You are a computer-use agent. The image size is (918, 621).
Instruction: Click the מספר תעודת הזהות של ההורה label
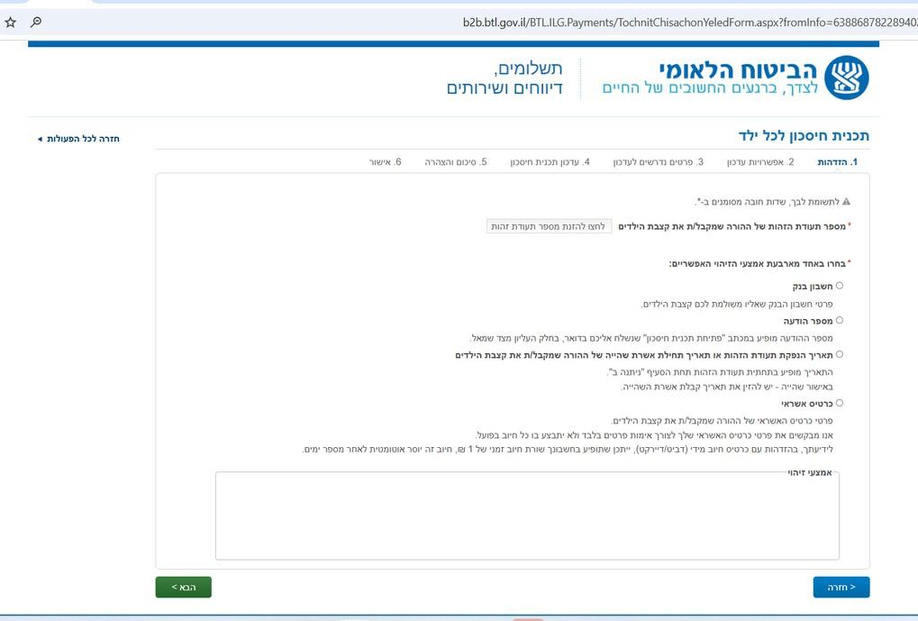(734, 227)
